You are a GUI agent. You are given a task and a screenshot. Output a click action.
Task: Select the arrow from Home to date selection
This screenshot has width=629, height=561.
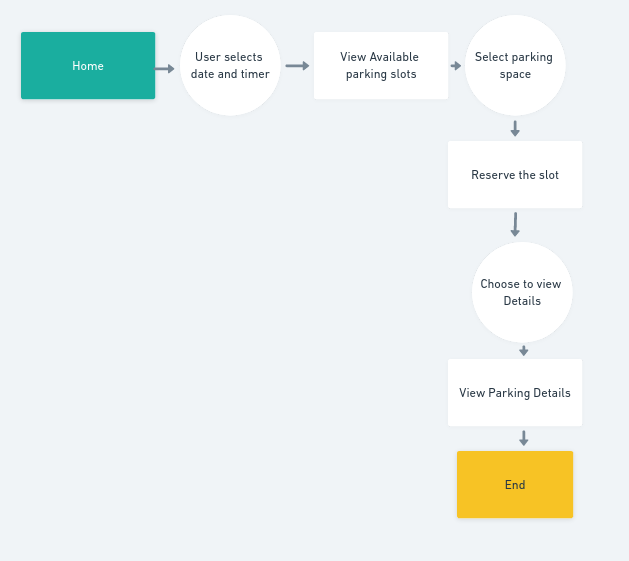click(164, 69)
